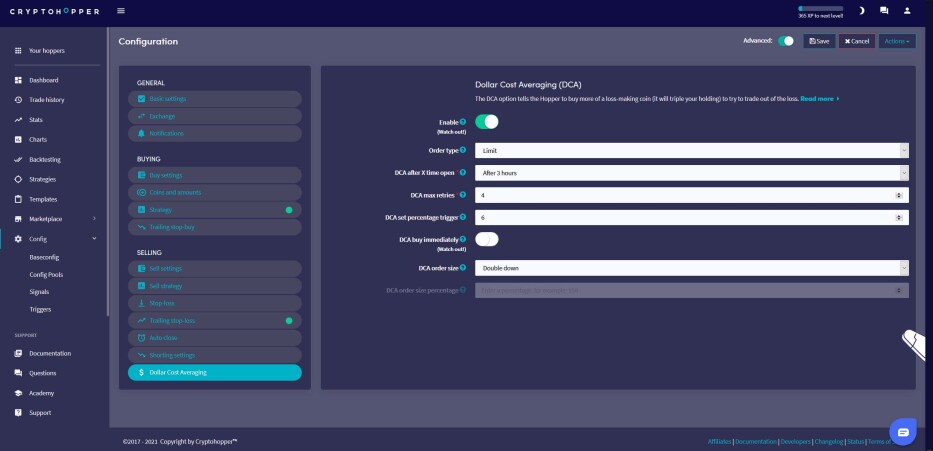Cancel configuration changes
The height and width of the screenshot is (451, 933).
(857, 41)
